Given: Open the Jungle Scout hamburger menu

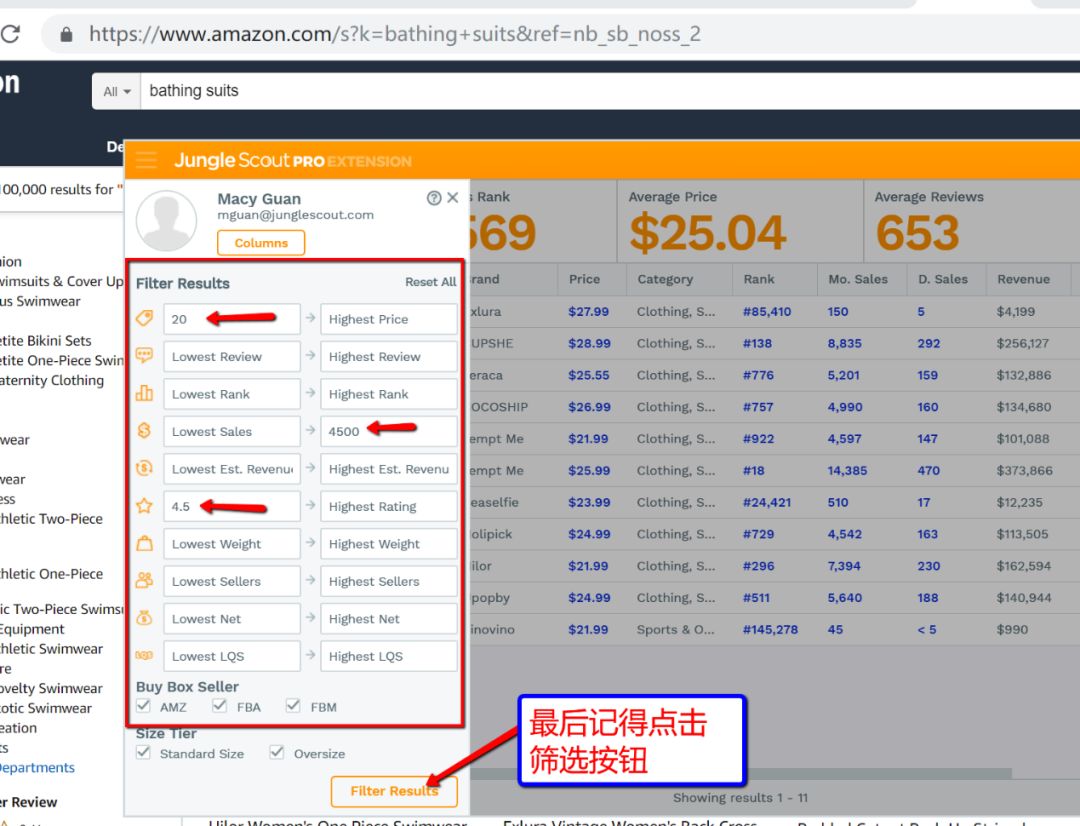Looking at the screenshot, I should click(x=146, y=161).
